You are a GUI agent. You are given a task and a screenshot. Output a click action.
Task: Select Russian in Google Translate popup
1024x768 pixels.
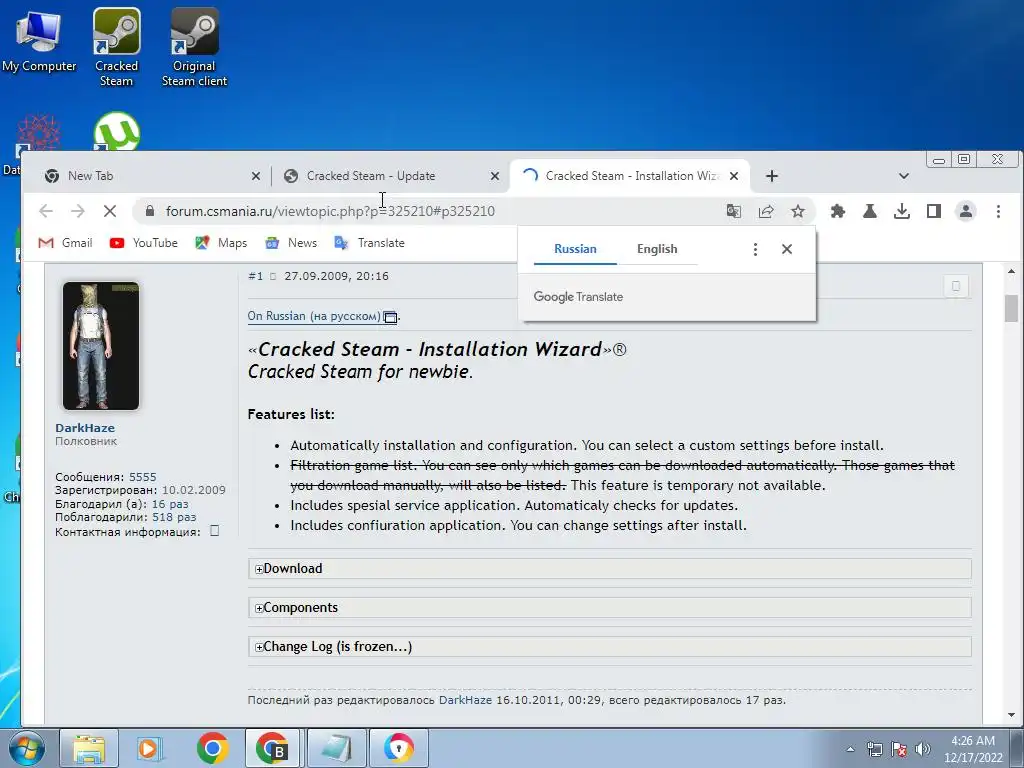575,249
